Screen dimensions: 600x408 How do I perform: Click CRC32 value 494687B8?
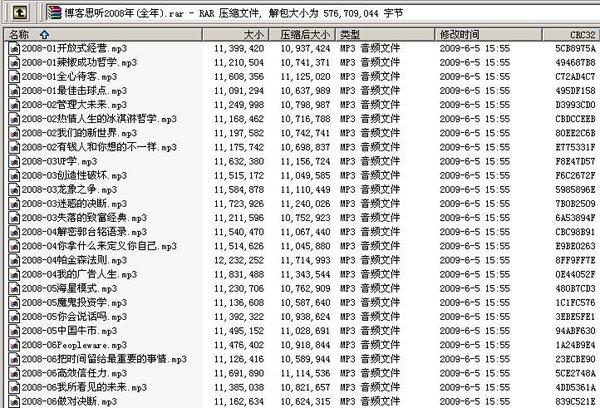coord(576,63)
